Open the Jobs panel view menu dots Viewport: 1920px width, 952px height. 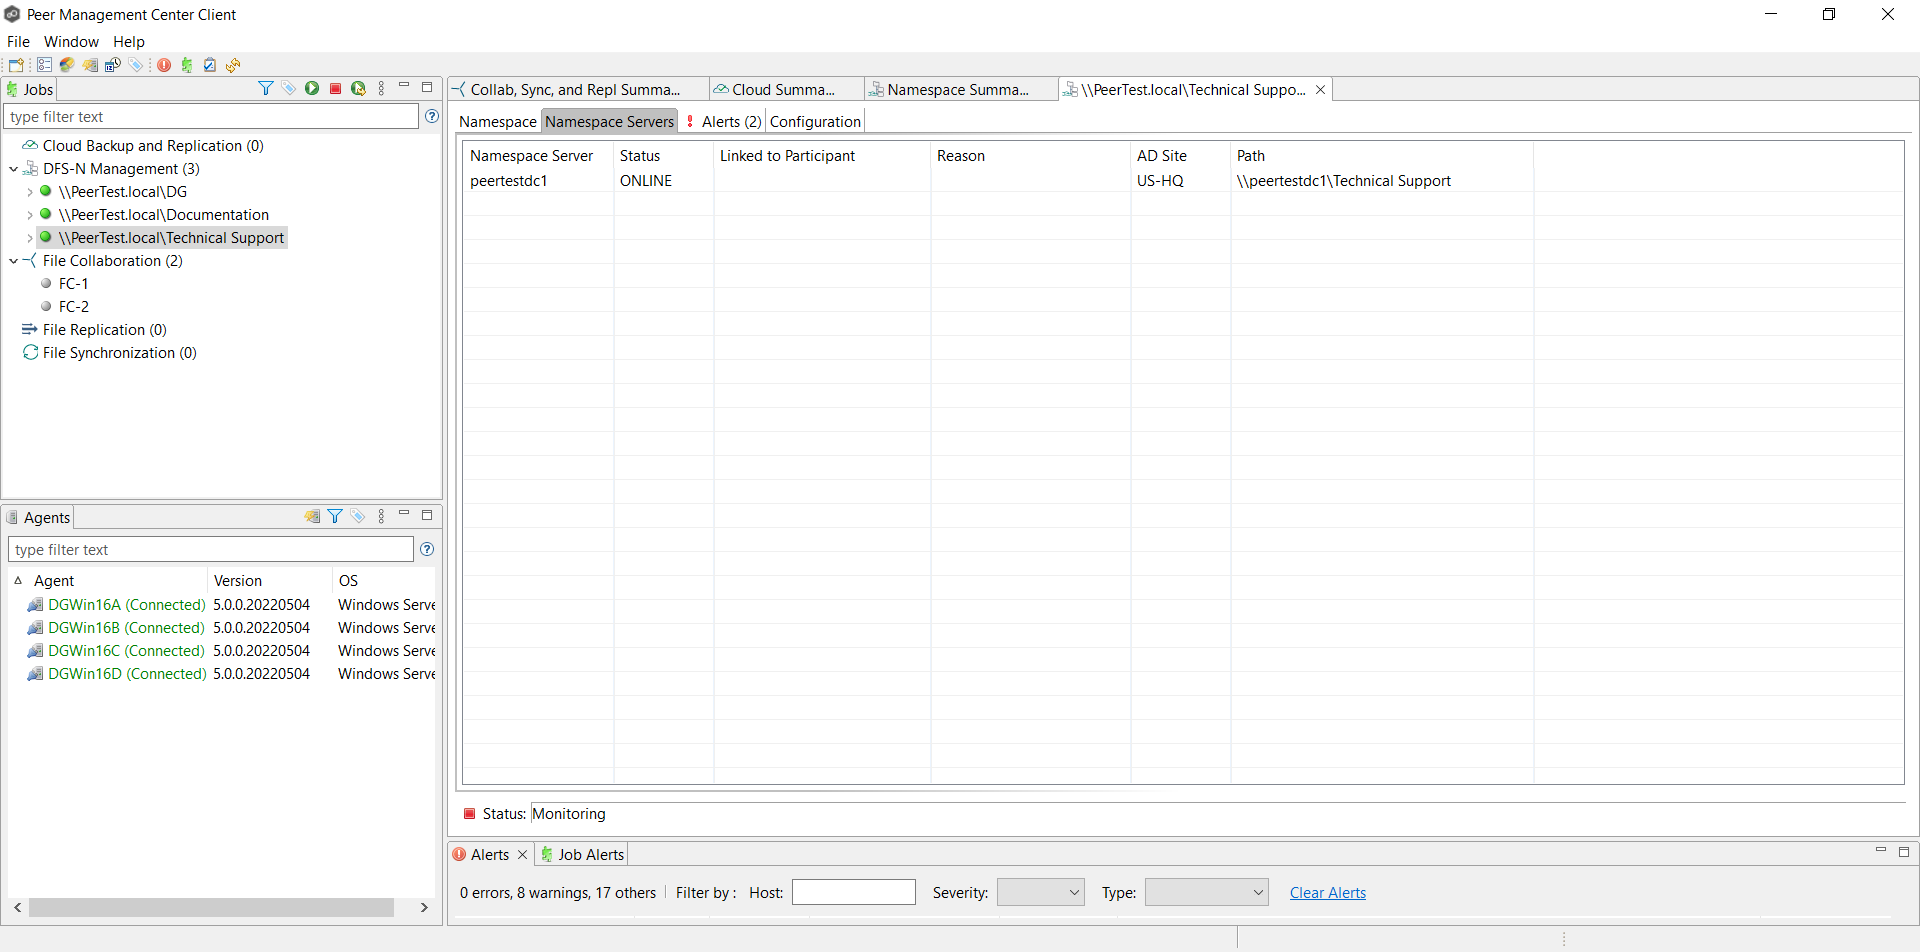click(381, 89)
